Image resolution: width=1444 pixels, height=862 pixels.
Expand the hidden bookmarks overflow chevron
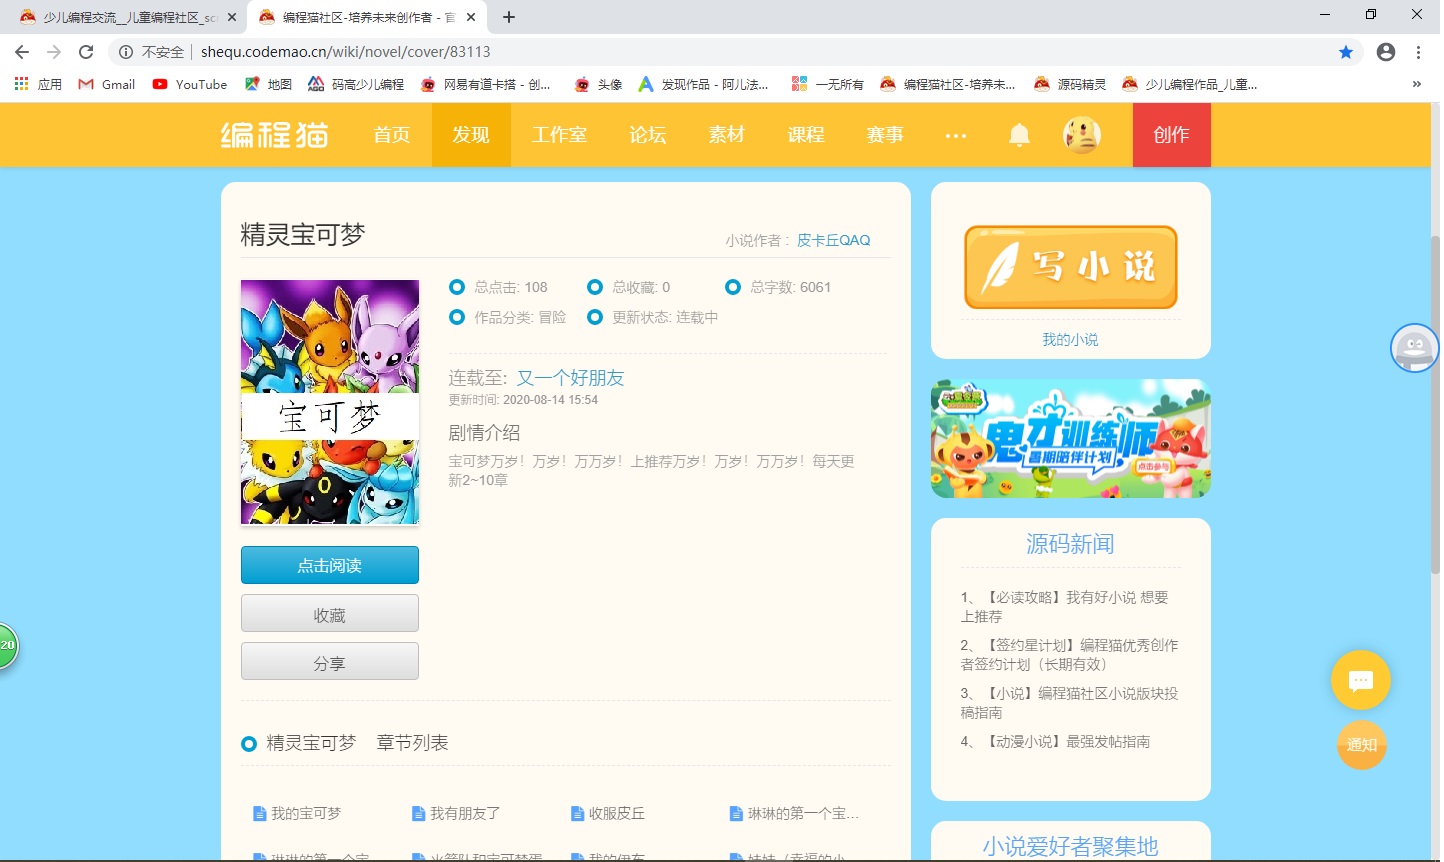point(1416,84)
